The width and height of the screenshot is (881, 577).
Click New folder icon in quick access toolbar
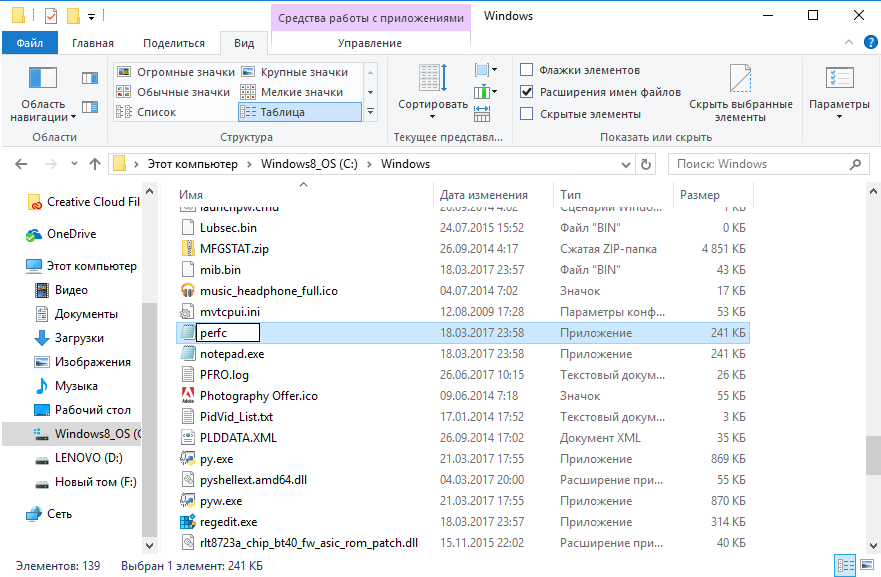tap(73, 16)
